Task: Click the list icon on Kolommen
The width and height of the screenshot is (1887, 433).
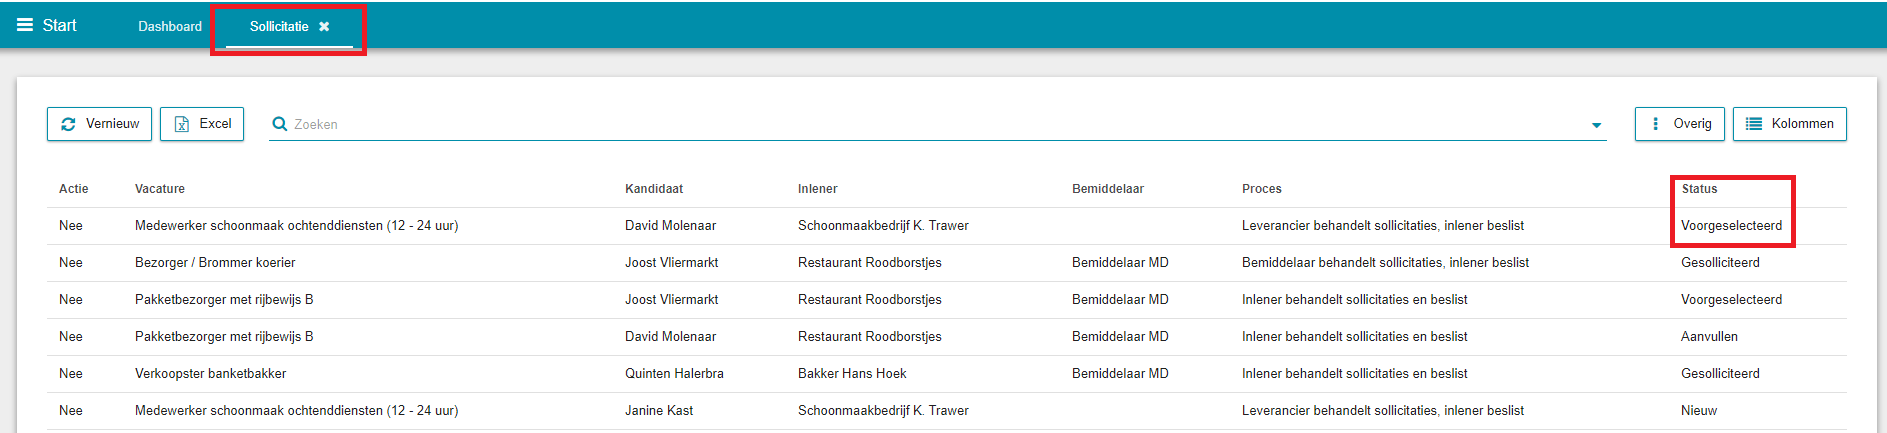Action: tap(1754, 124)
